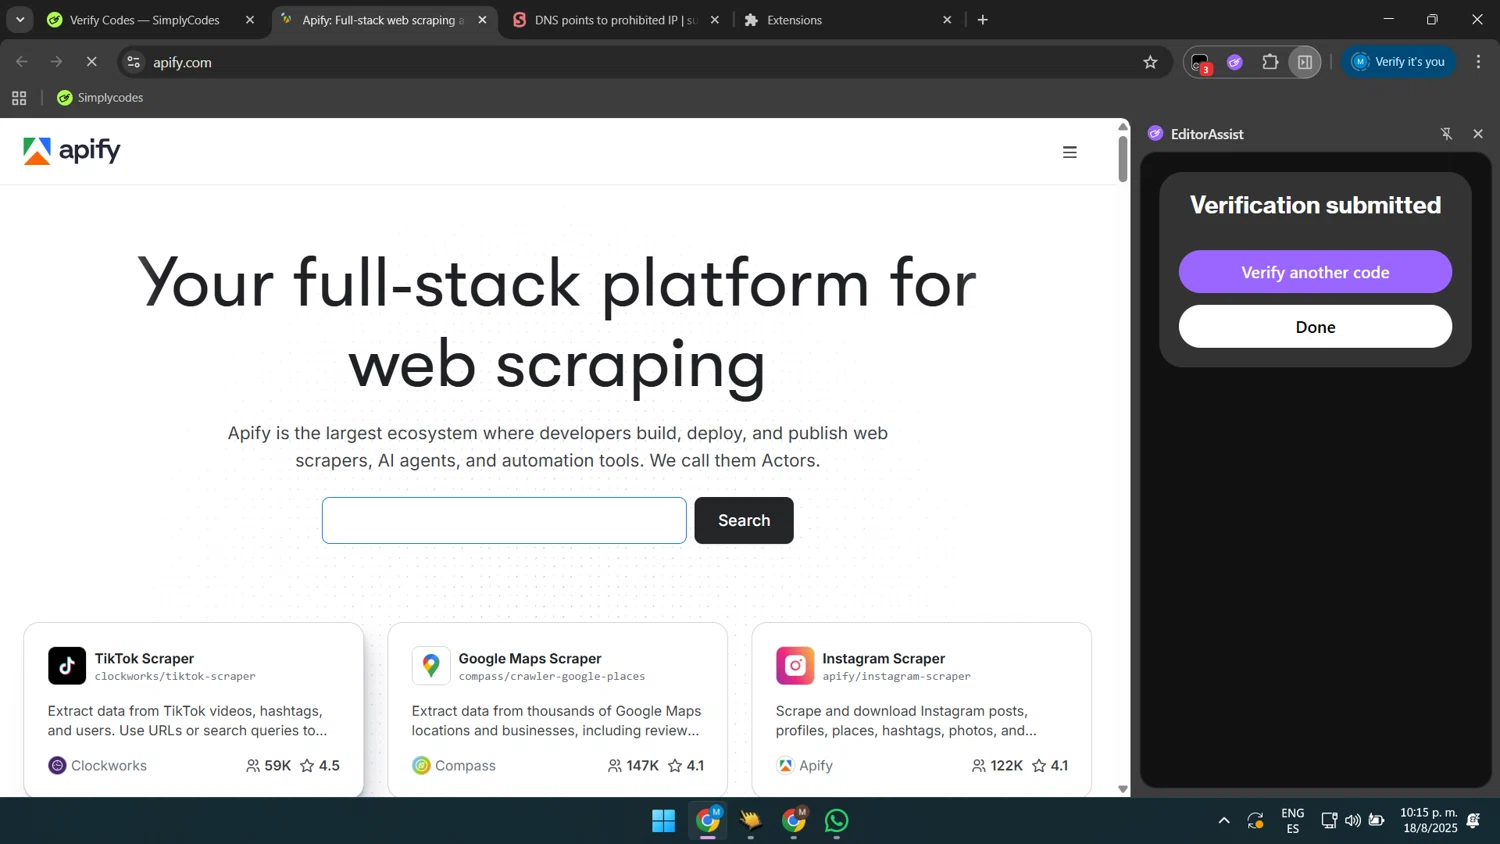Click the scrollbar down arrow on the page
The width and height of the screenshot is (1500, 844).
click(1123, 789)
